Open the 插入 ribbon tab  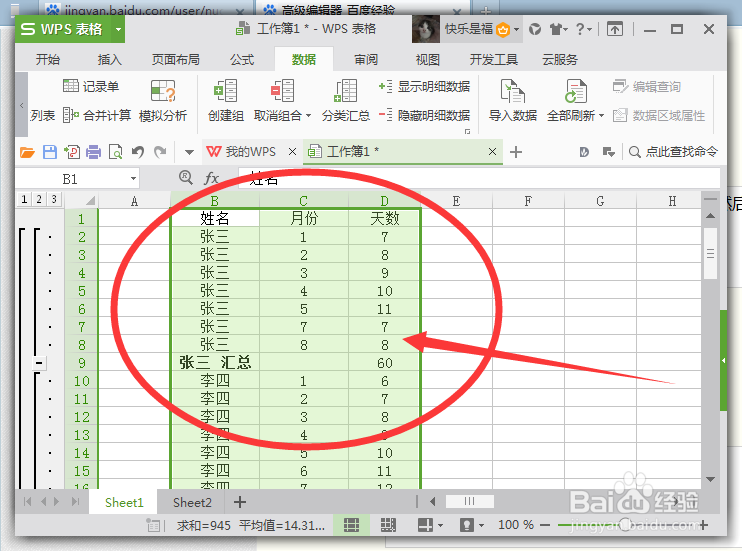109,60
